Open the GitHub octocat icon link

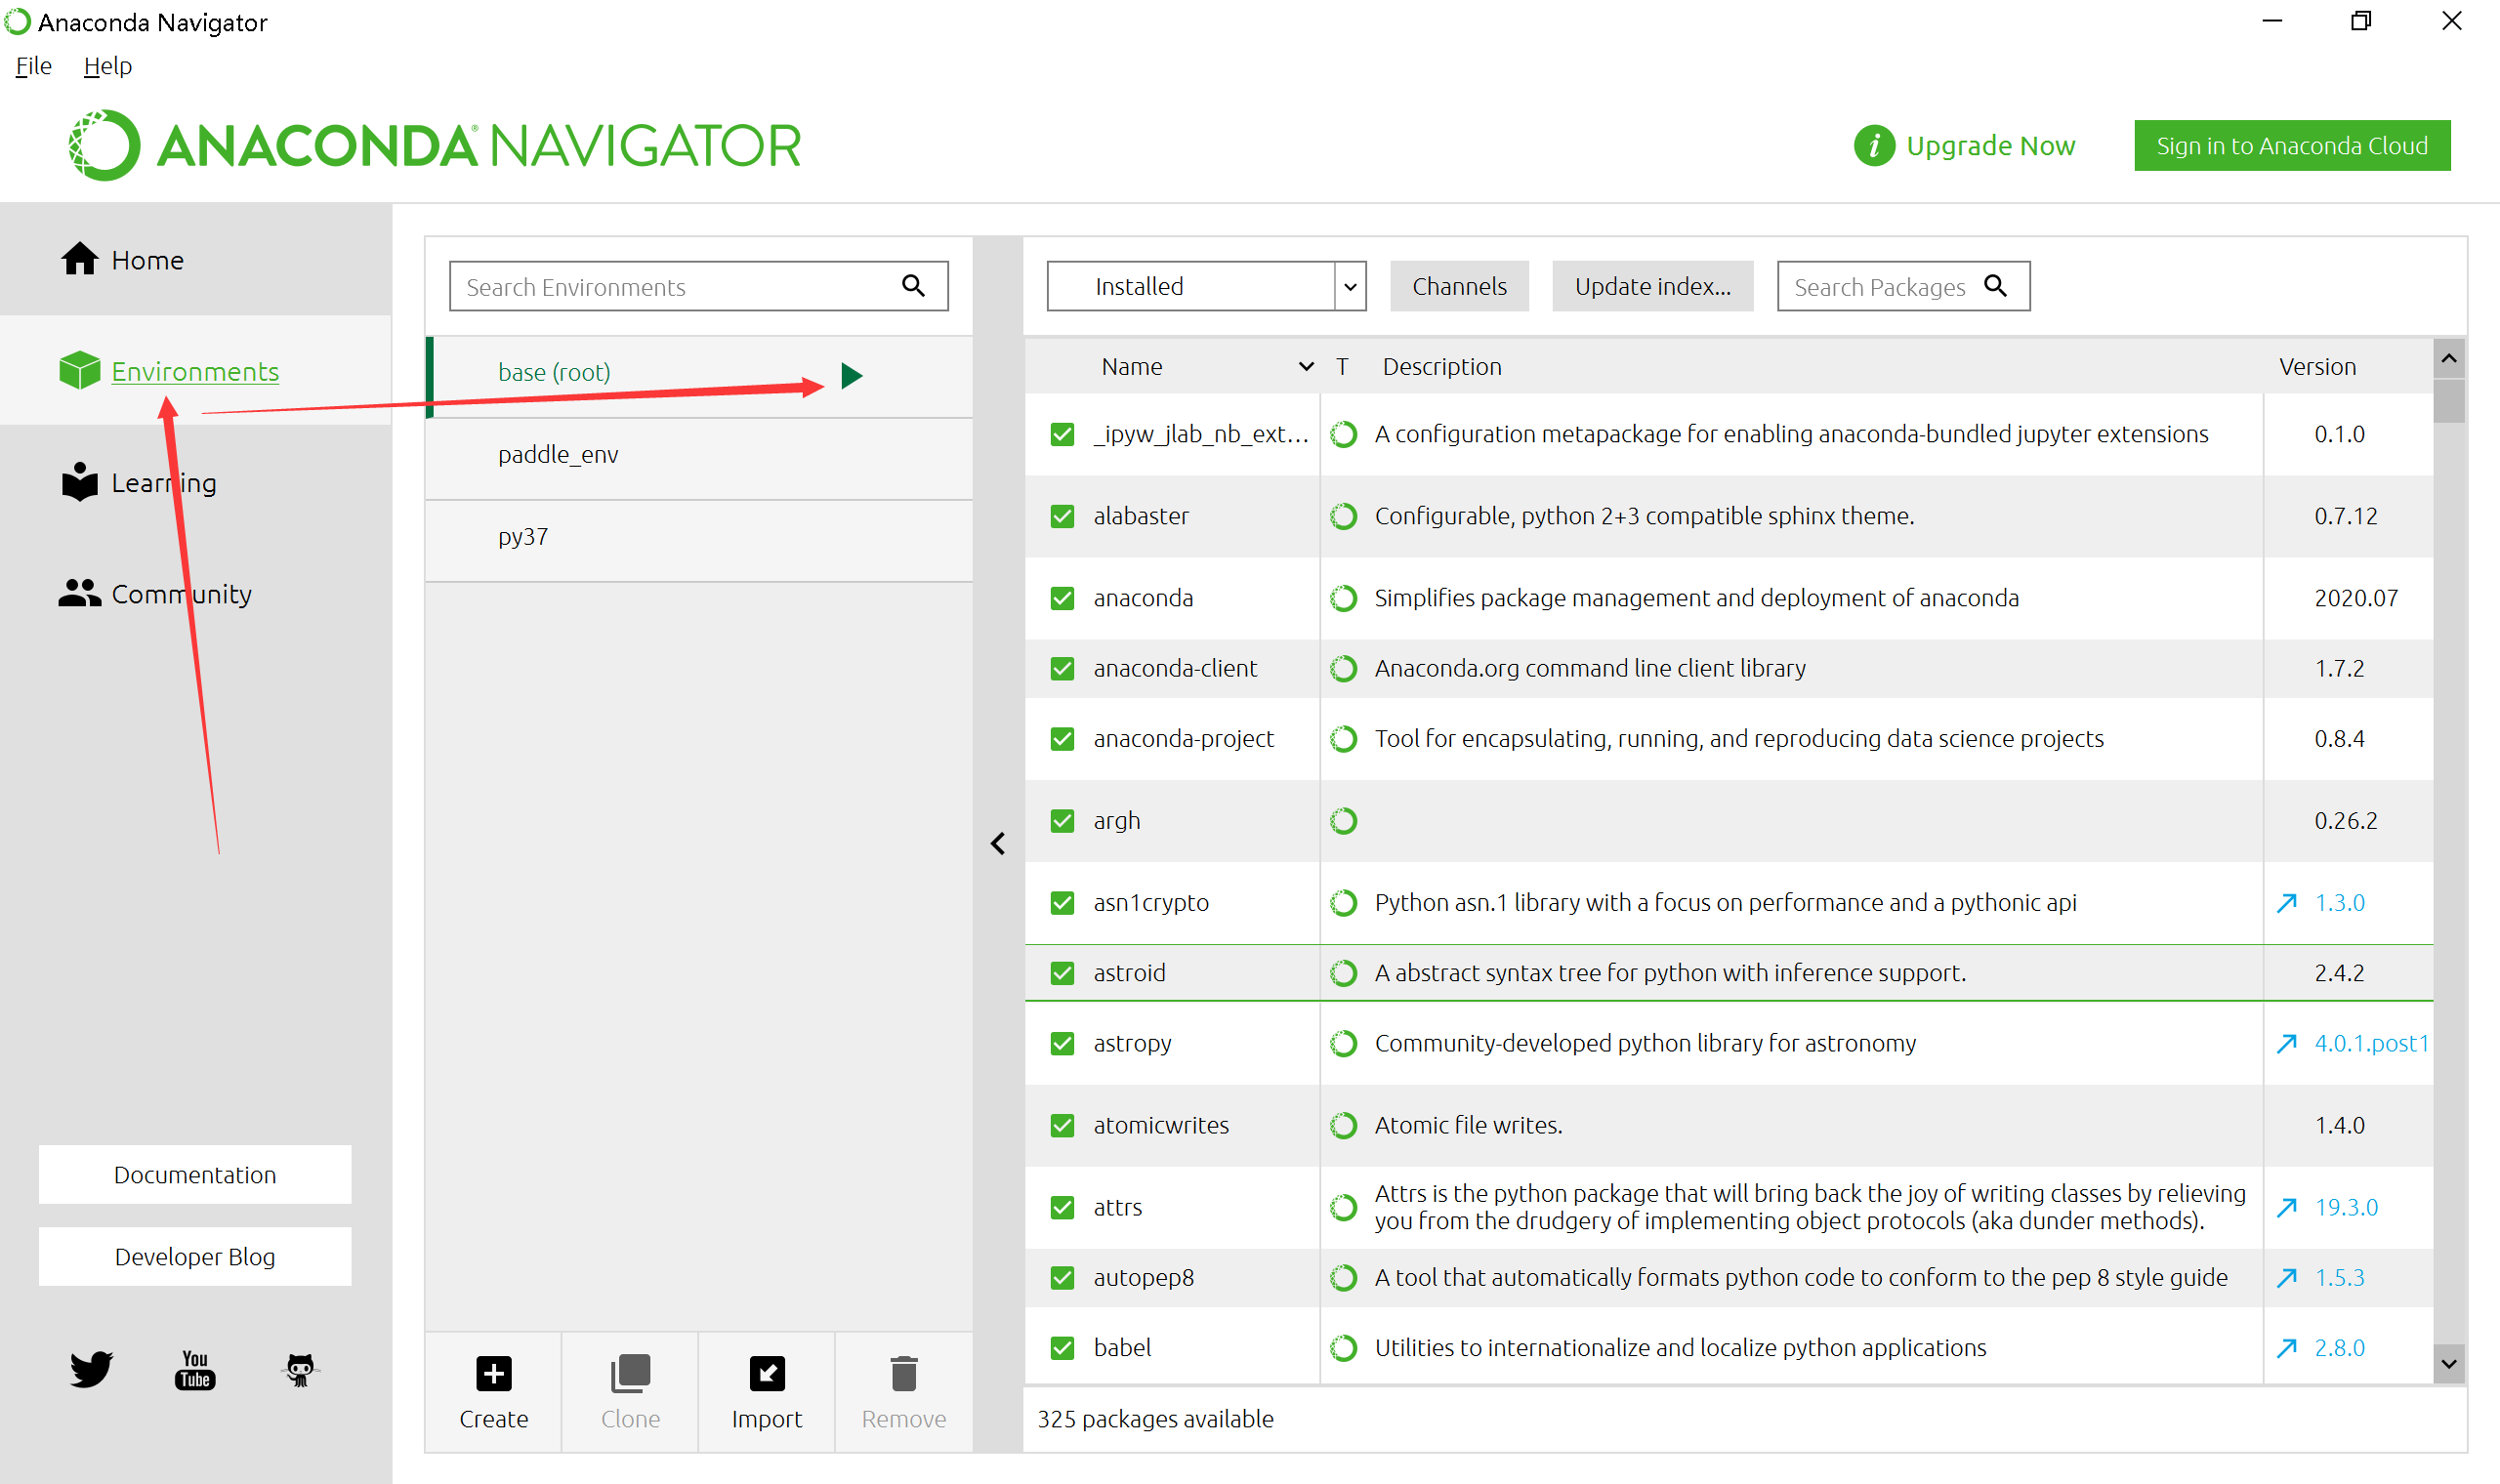tap(300, 1369)
